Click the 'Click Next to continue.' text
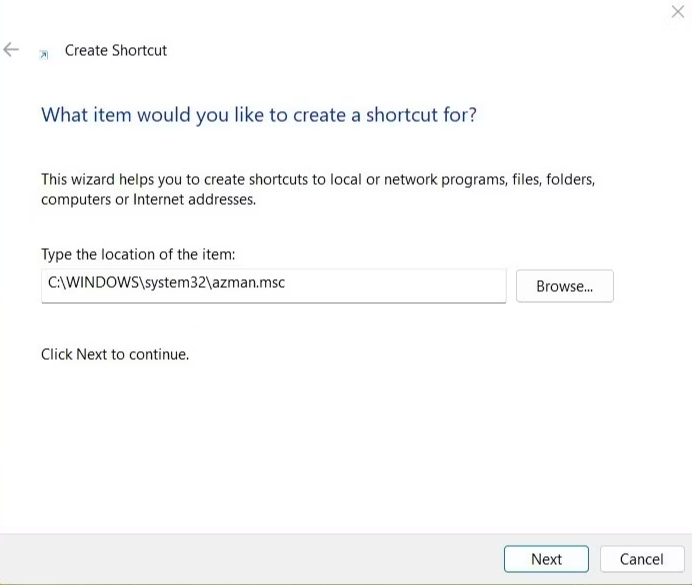 [x=115, y=354]
